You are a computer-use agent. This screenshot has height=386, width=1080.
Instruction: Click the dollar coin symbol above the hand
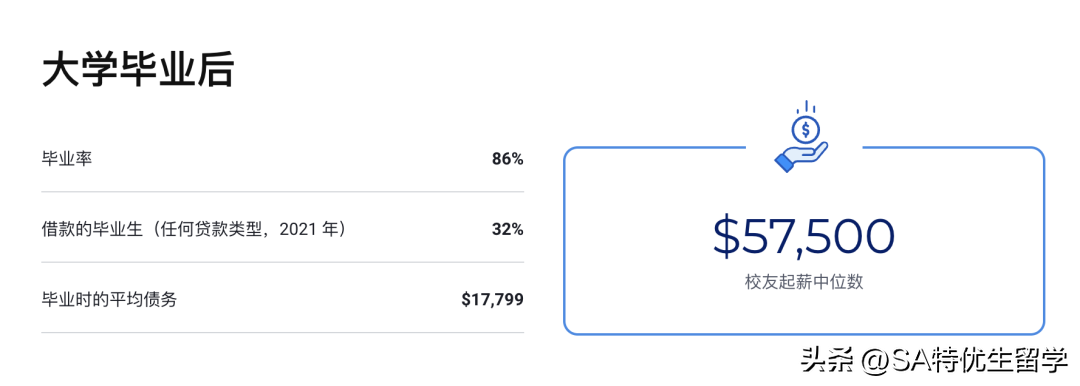point(805,129)
